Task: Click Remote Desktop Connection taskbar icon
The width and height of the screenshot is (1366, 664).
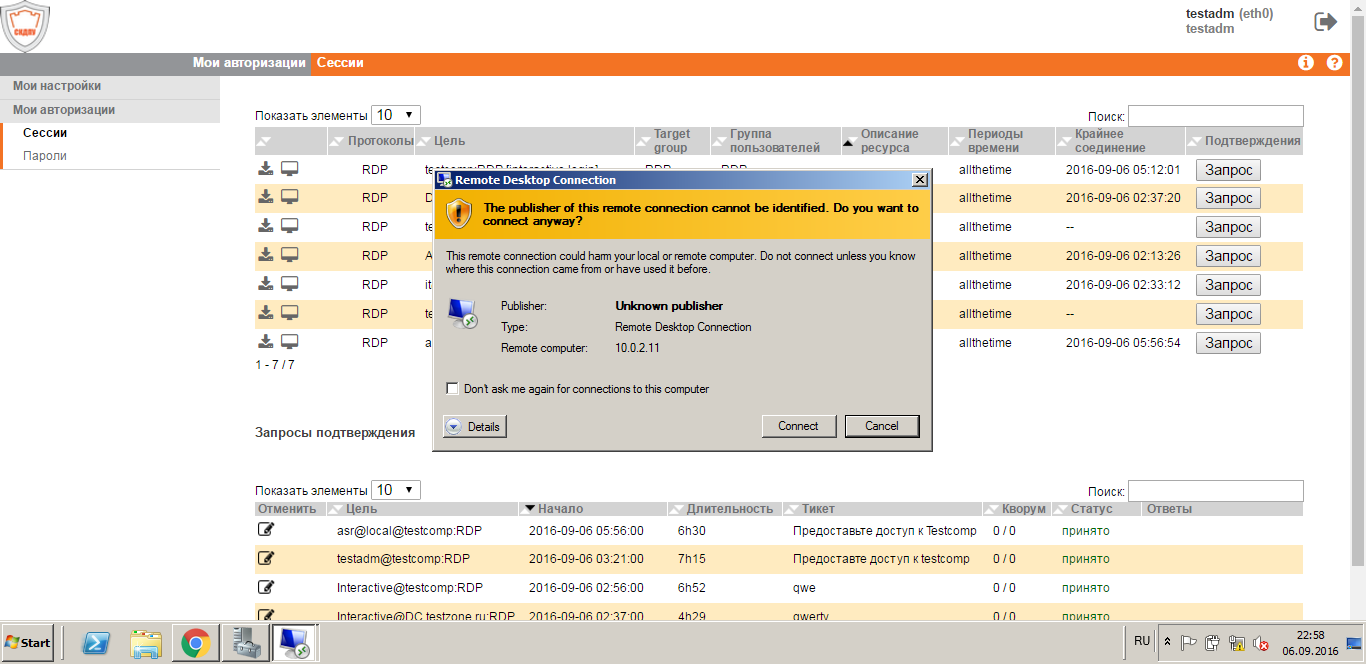Action: click(294, 643)
